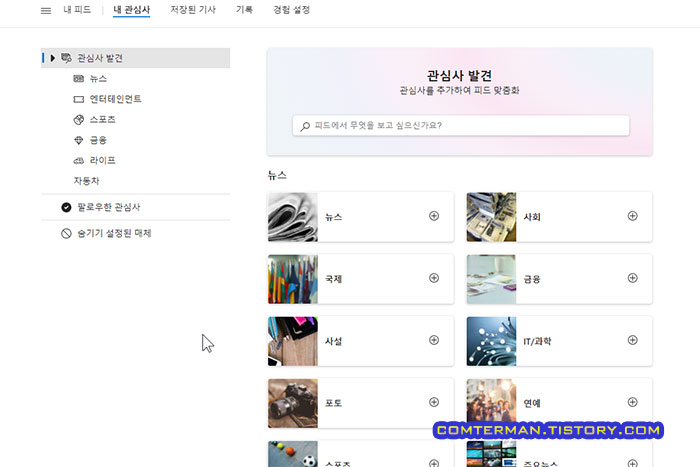Image resolution: width=700 pixels, height=467 pixels.
Task: Collapse the 관심사 발견 arrow
Action: tap(52, 58)
